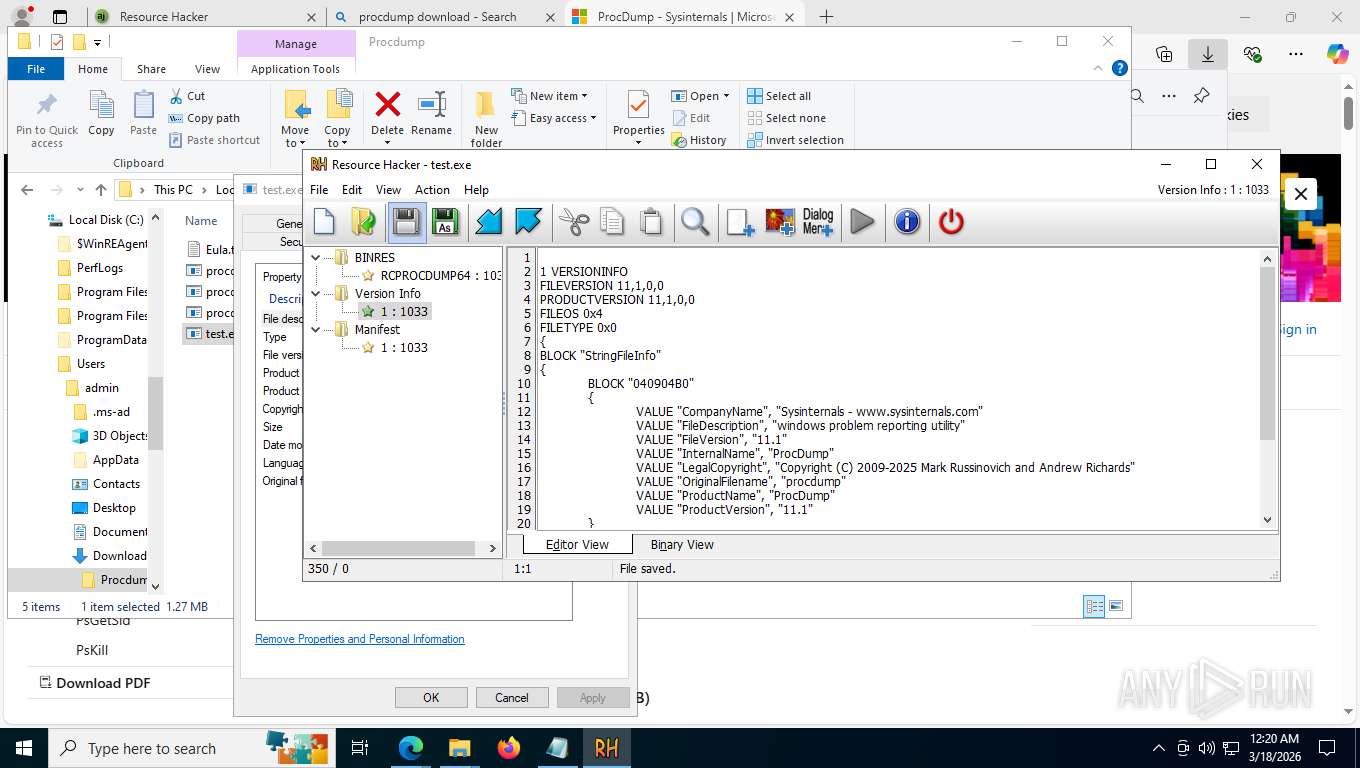Image resolution: width=1360 pixels, height=768 pixels.
Task: Collapse the Version Info tree node
Action: [x=316, y=293]
